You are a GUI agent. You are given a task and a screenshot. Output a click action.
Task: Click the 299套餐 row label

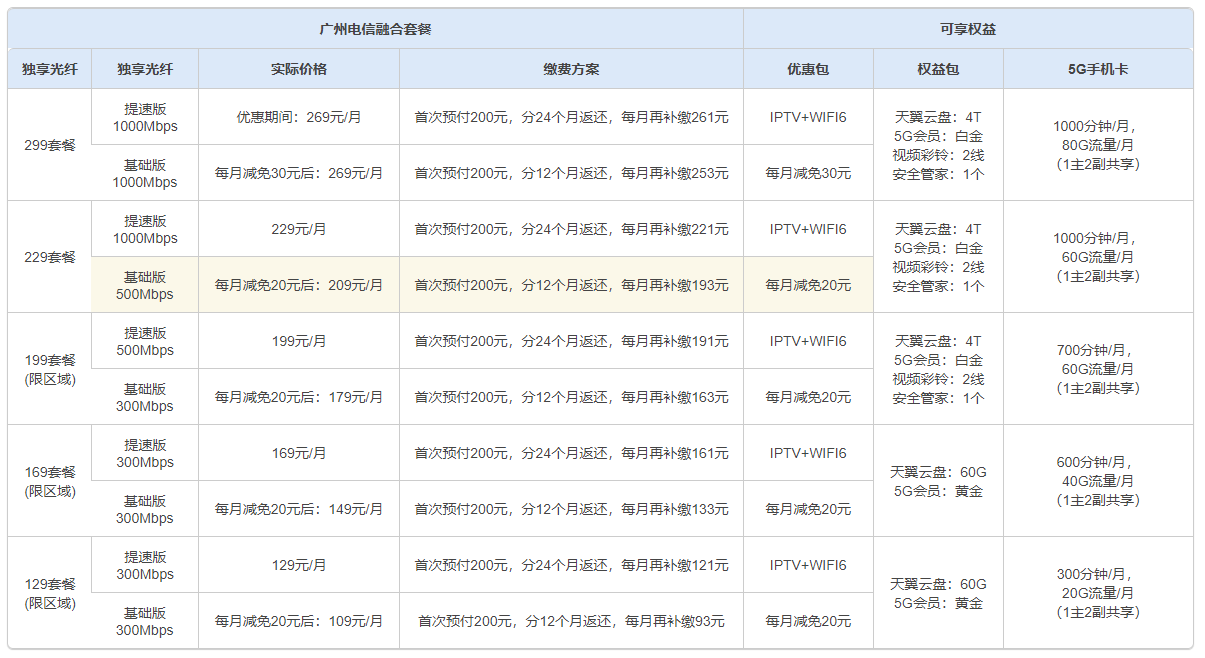(50, 145)
